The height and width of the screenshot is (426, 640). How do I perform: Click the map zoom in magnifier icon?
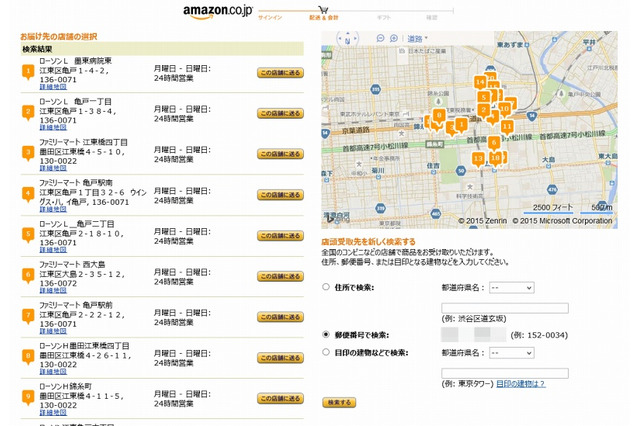coord(394,38)
